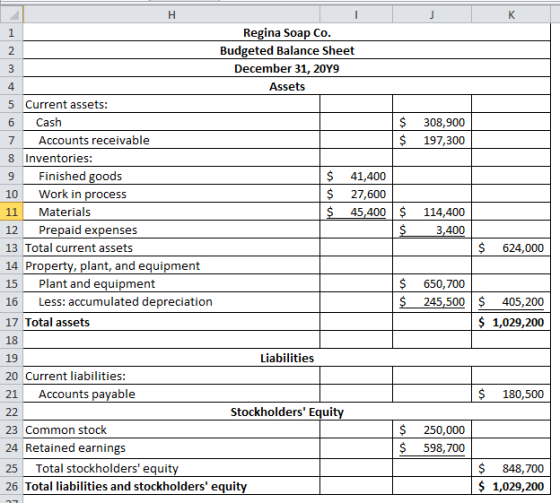Viewport: 560px width, 503px height.
Task: Click the total liabilities and equity value in row 26
Action: [511, 486]
